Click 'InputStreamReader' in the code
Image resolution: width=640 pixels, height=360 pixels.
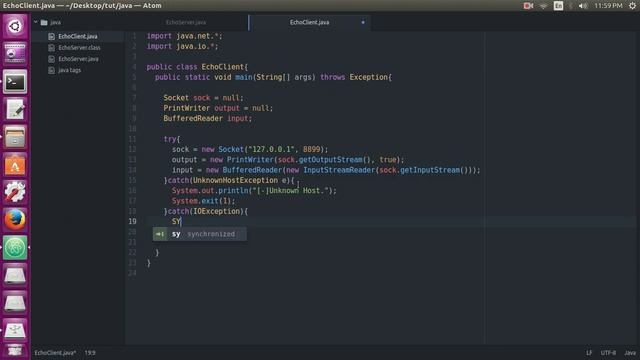[339, 170]
